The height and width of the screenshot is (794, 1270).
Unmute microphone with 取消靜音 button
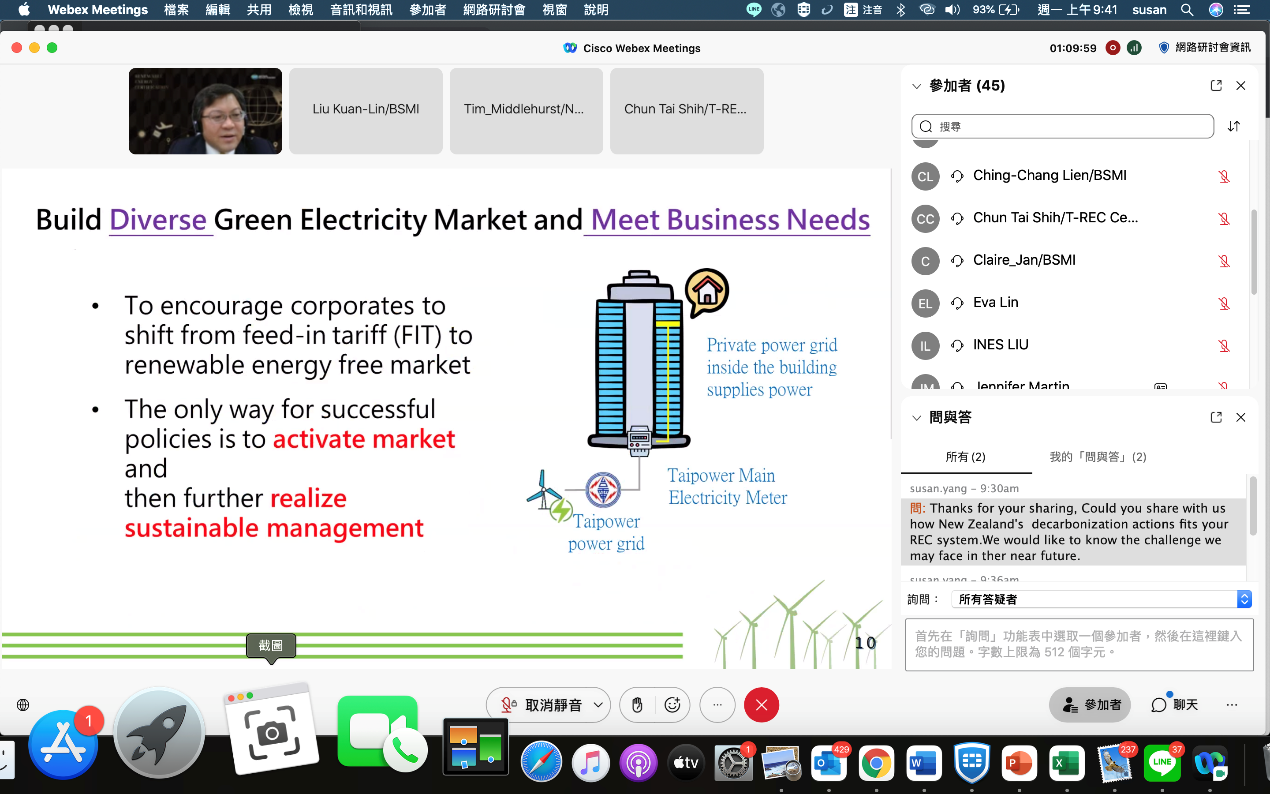(x=541, y=705)
